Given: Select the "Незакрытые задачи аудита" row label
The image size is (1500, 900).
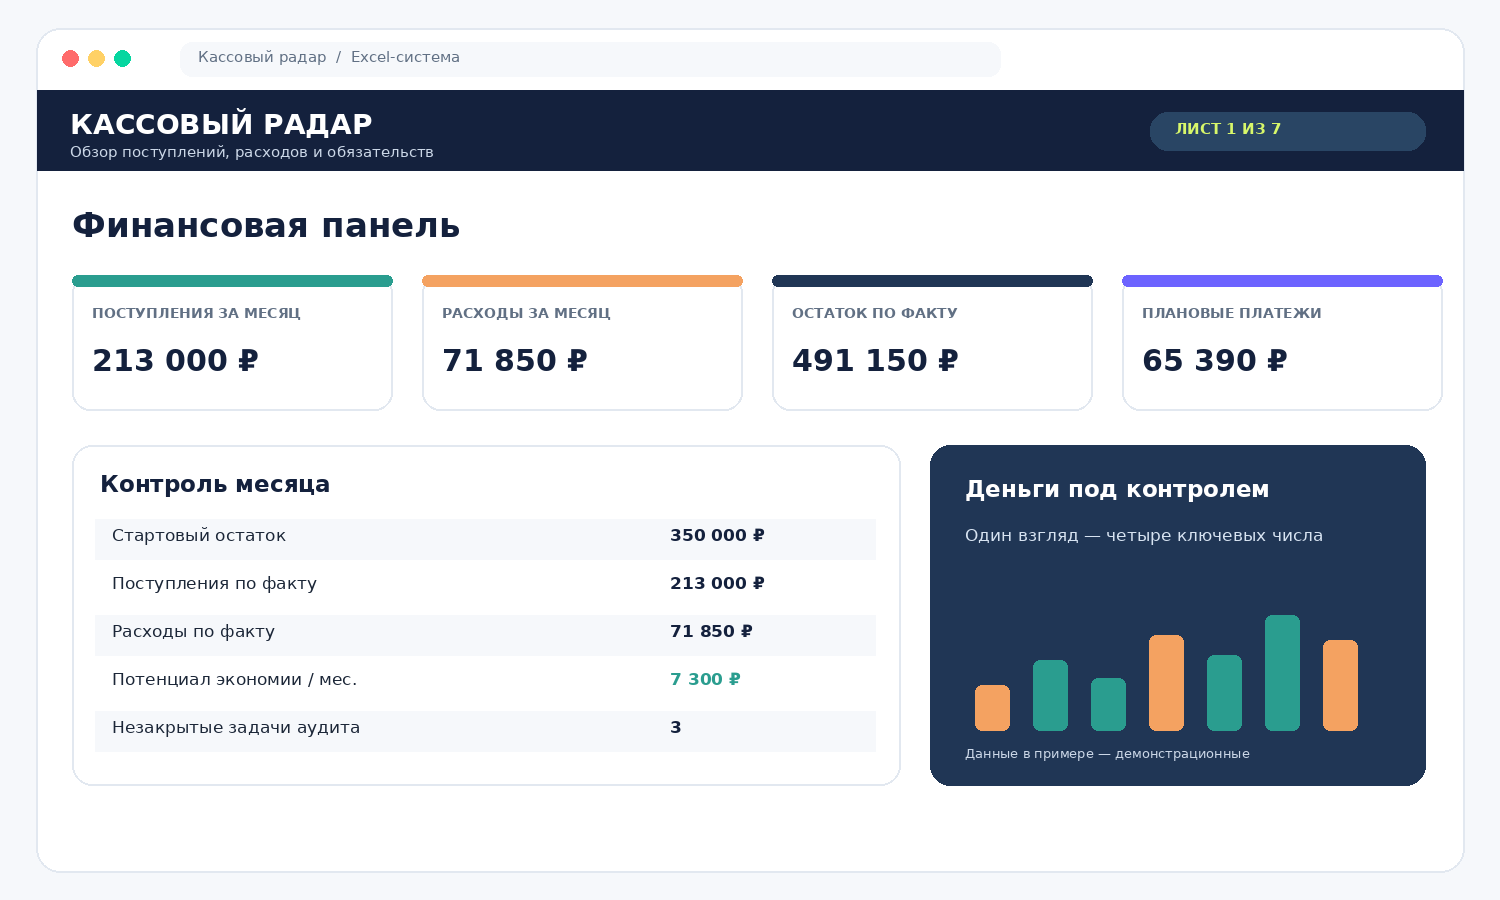Looking at the screenshot, I should click(x=236, y=728).
